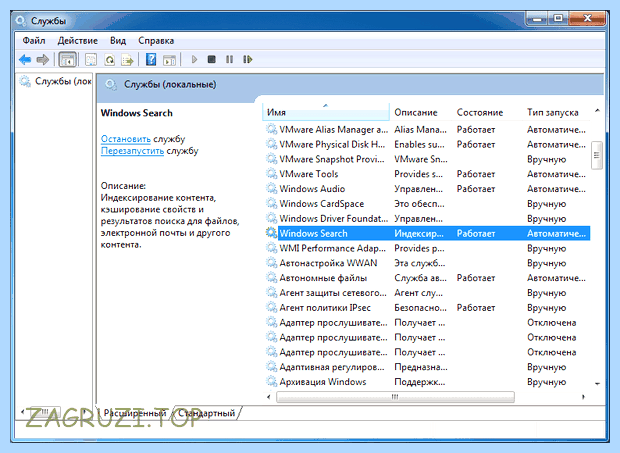This screenshot has width=620, height=453.
Task: Pause the service with the pause icon
Action: [x=229, y=60]
